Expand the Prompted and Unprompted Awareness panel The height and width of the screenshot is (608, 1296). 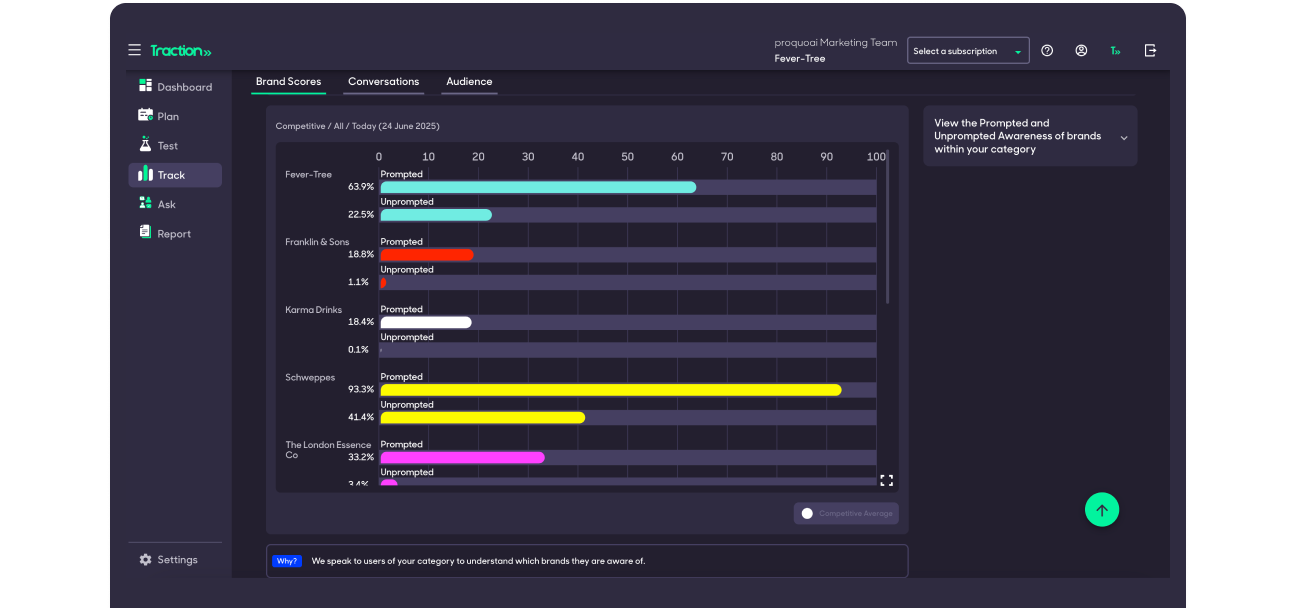pos(1030,136)
